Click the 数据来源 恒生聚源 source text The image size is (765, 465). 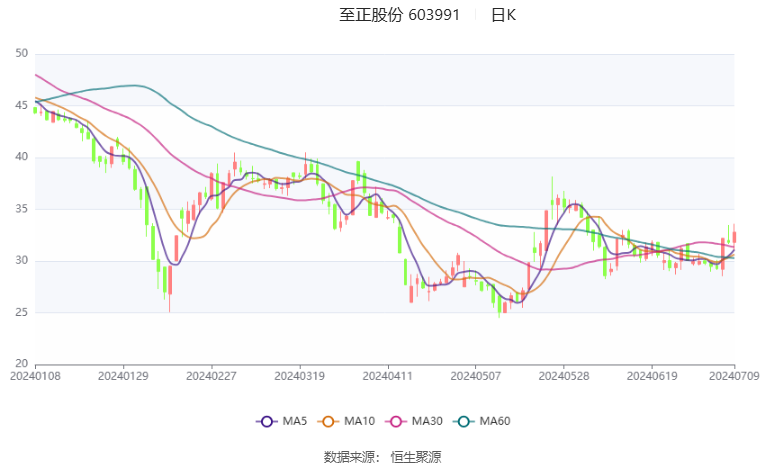(382, 457)
